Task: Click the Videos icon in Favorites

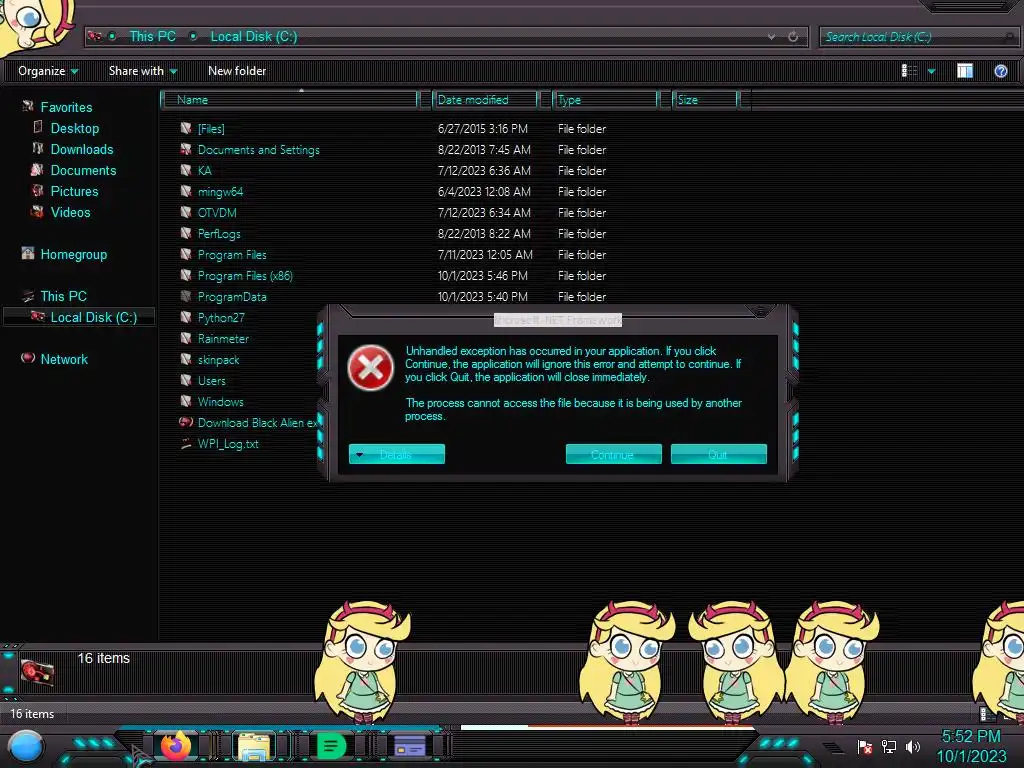Action: coord(38,212)
